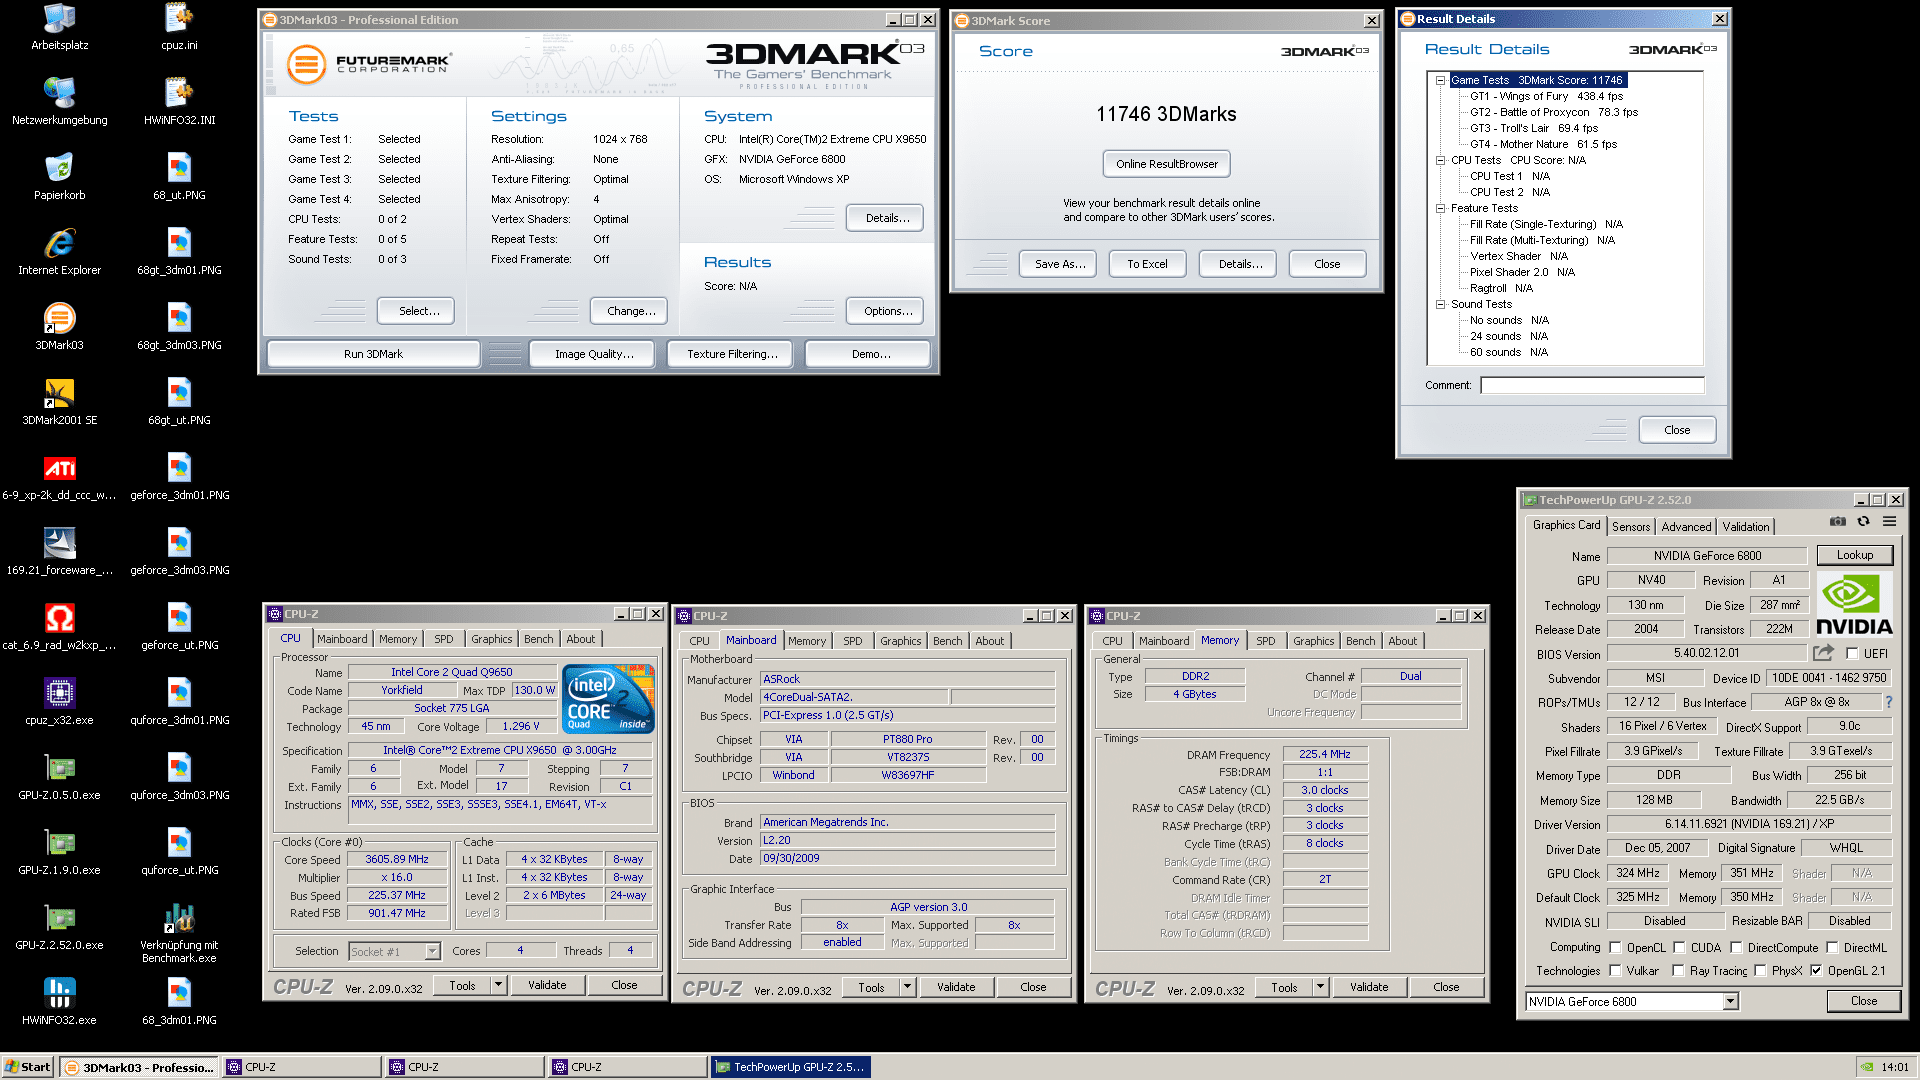Screen dimensions: 1920x1080
Task: Open Bench tab in middle CPU-Z window
Action: [x=948, y=641]
